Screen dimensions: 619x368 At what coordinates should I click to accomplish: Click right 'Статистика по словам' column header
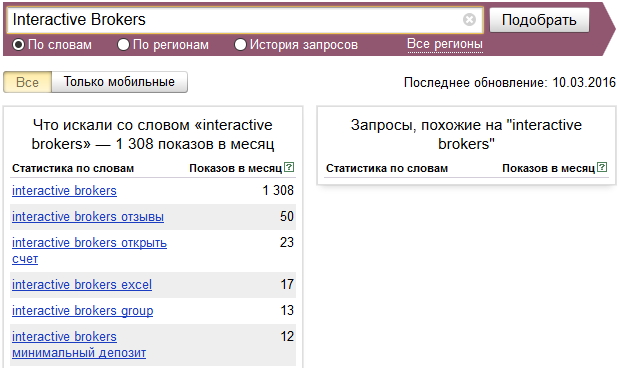387,168
